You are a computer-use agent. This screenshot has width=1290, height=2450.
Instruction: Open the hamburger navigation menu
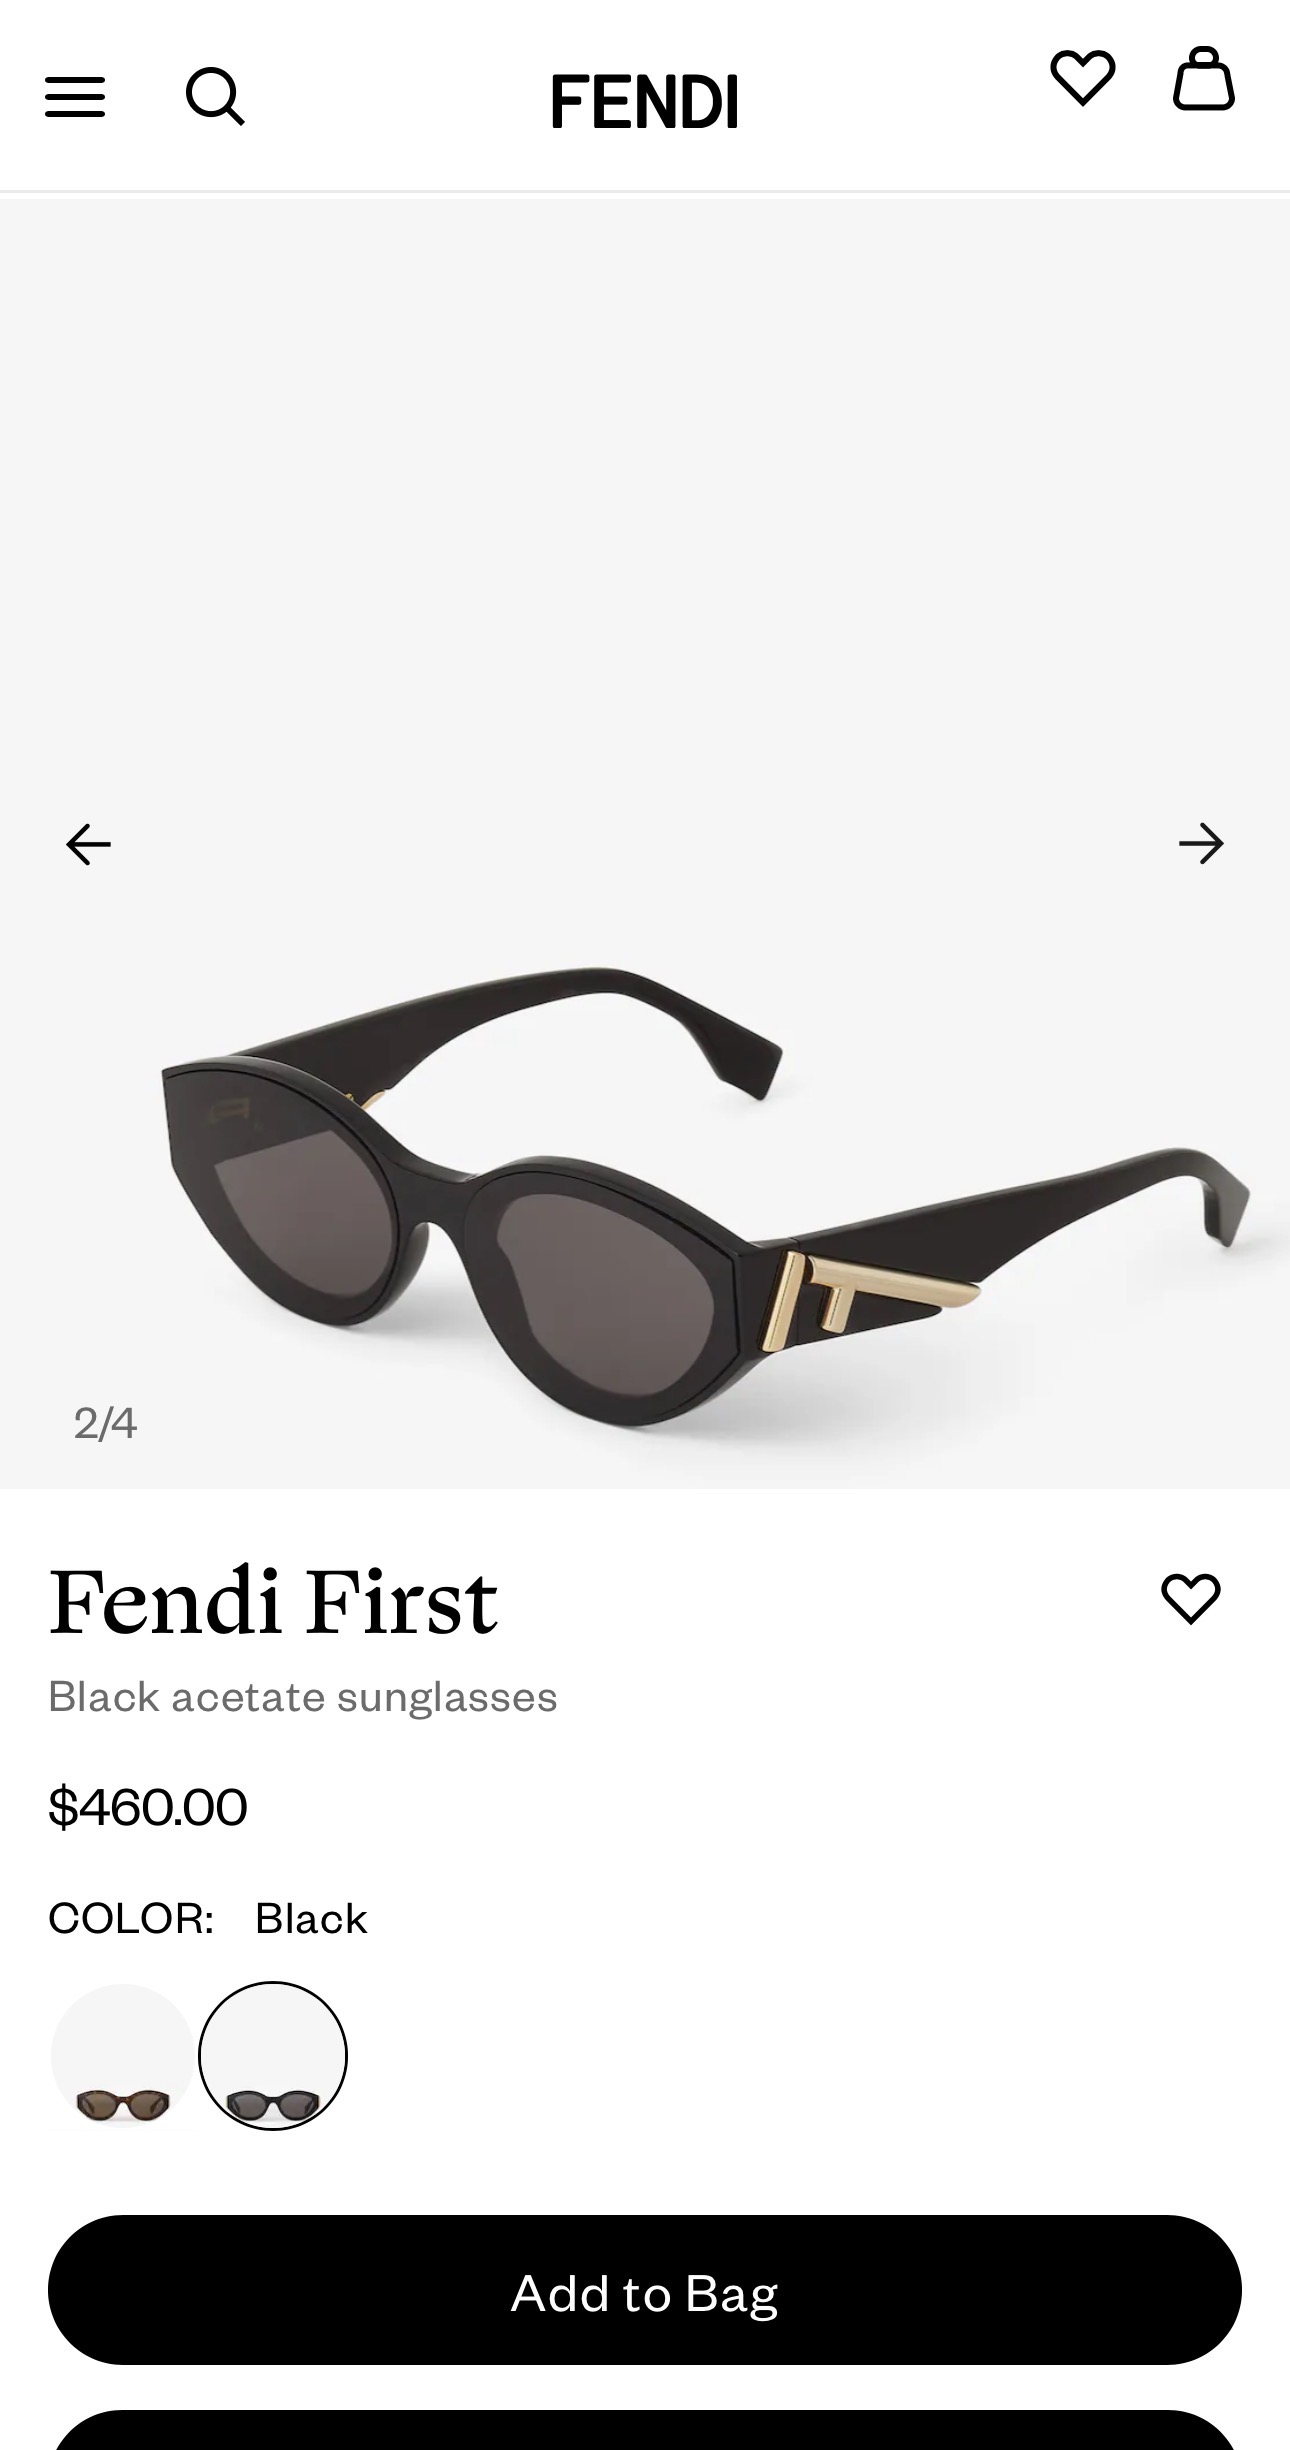[75, 97]
